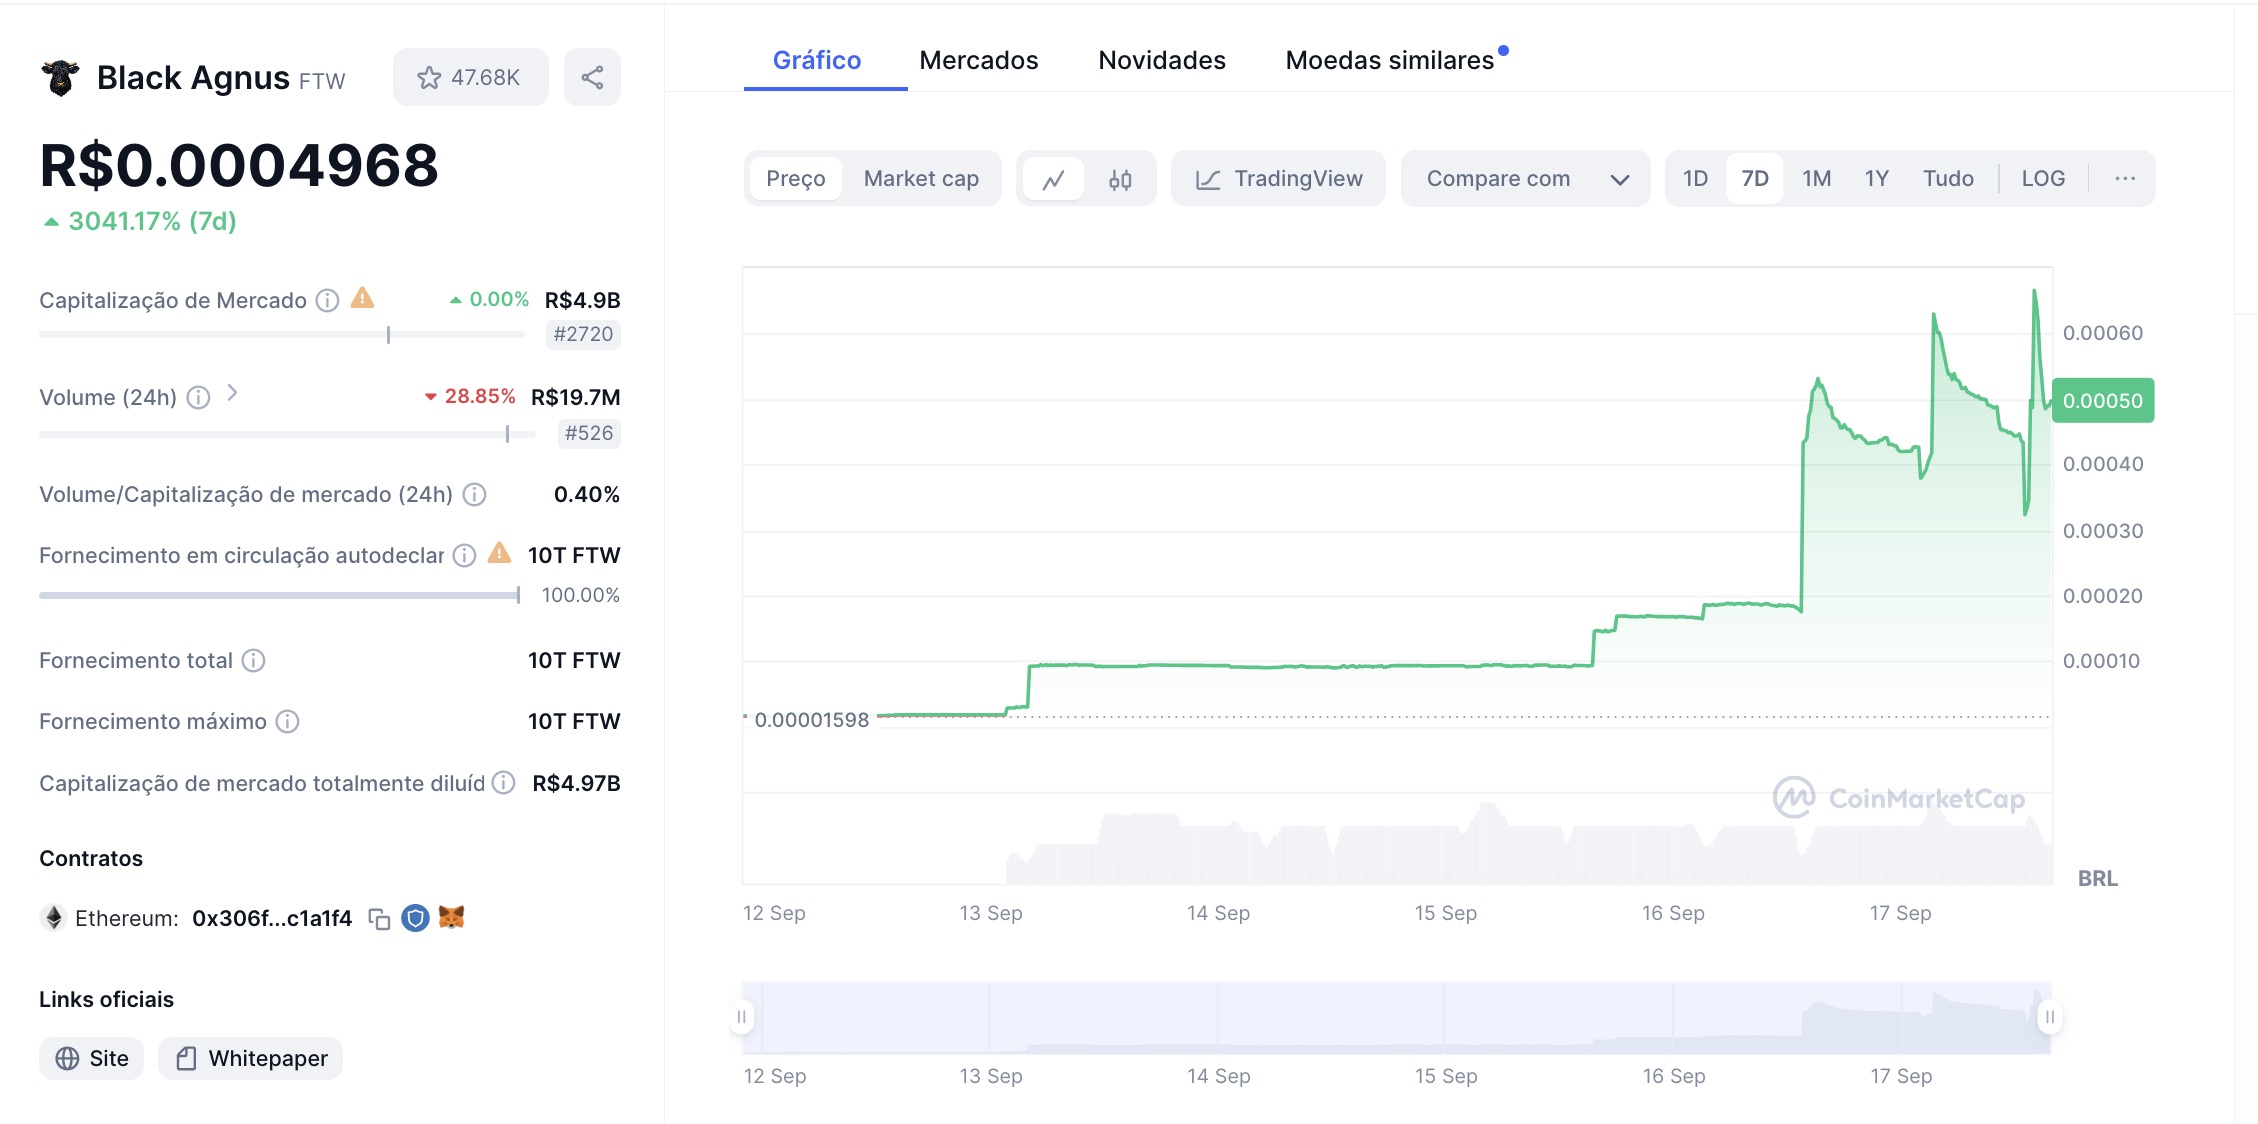Screen dimensions: 2258x1124
Task: Copy the Ethereum contract address
Action: (x=379, y=919)
